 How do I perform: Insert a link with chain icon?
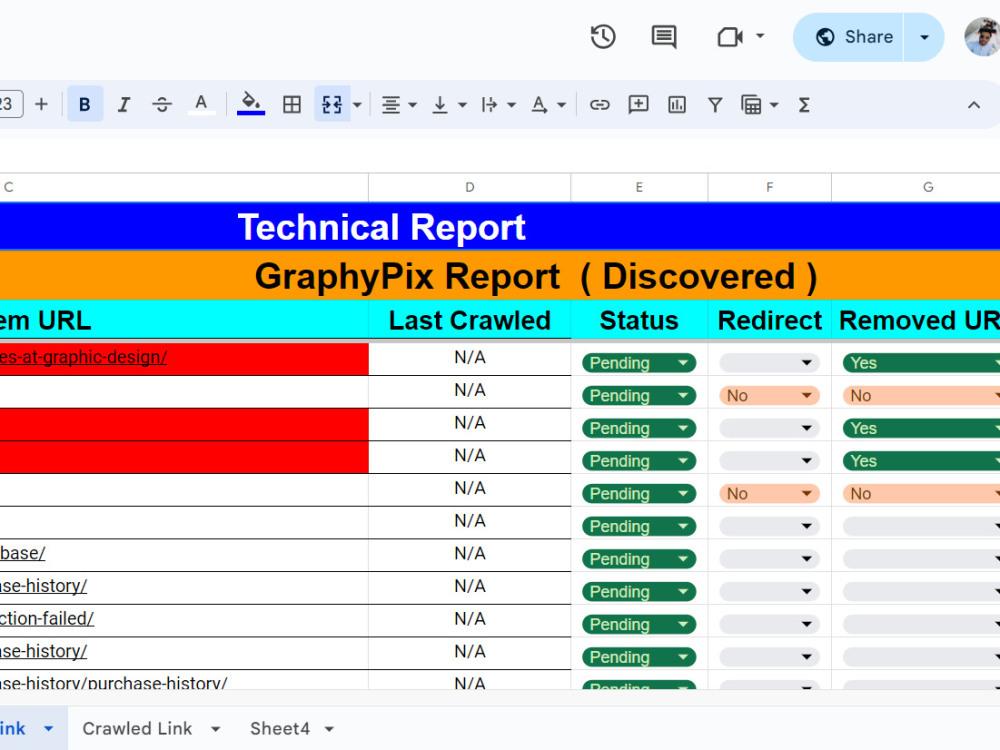point(599,105)
